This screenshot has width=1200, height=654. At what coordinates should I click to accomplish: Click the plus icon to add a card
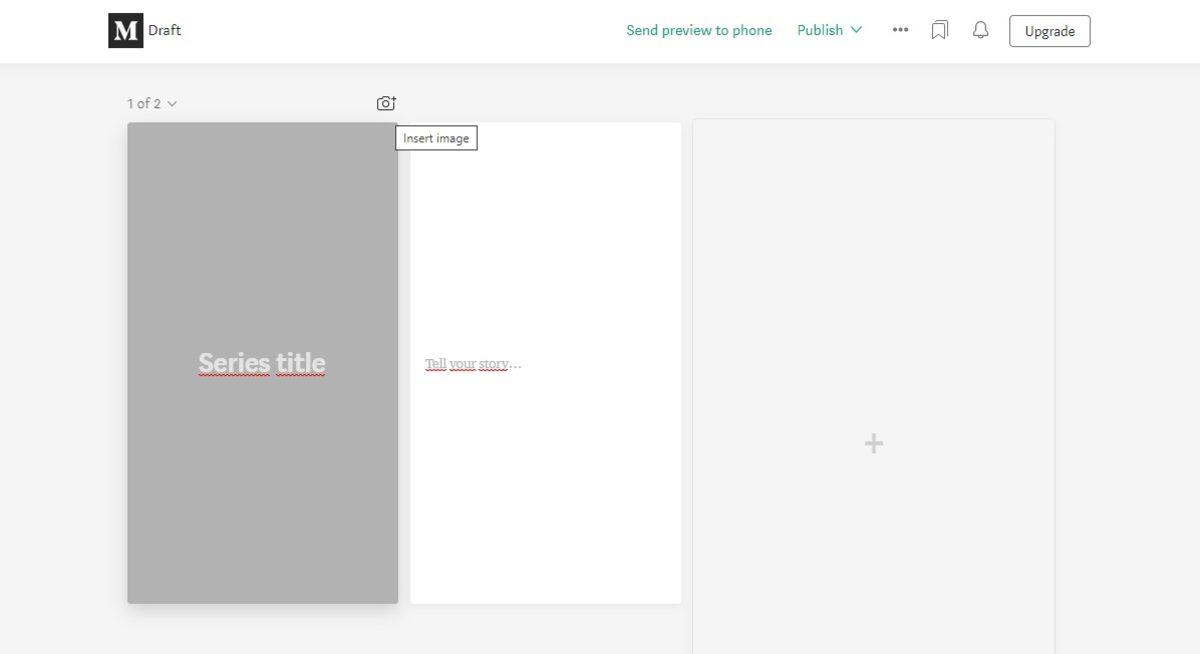click(872, 442)
